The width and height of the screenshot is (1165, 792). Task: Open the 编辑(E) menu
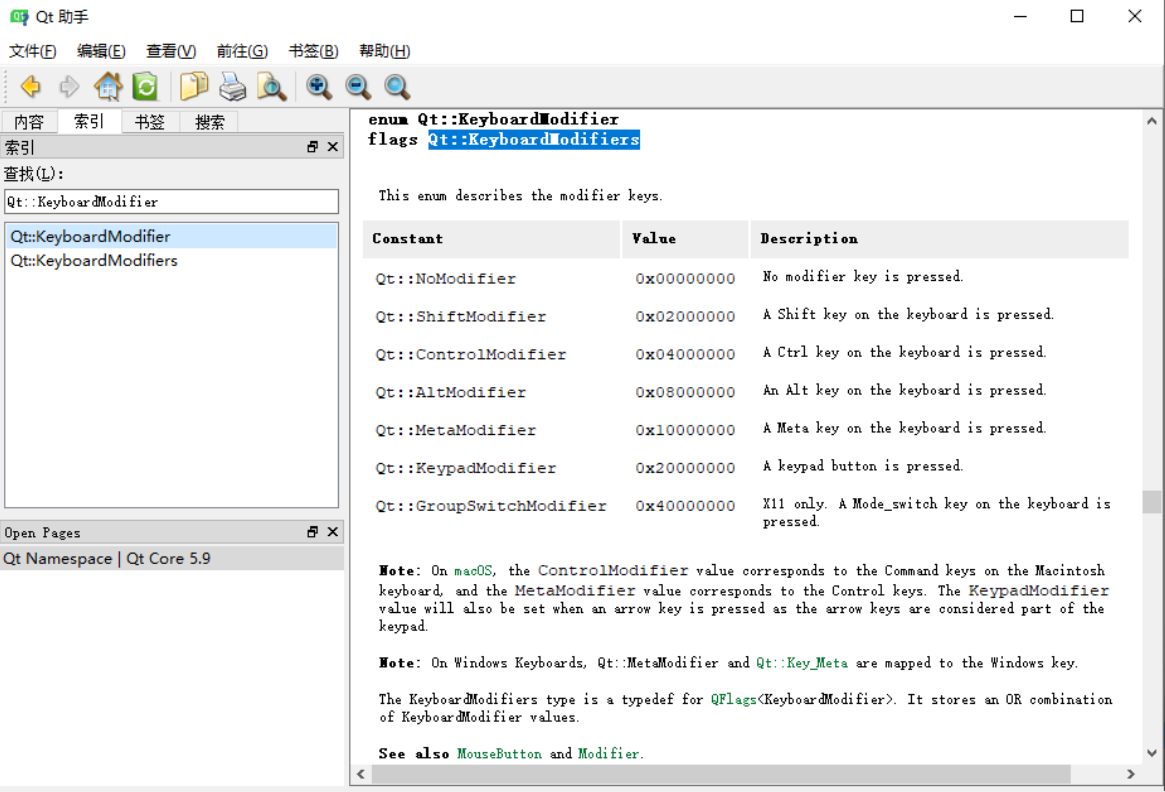(101, 51)
